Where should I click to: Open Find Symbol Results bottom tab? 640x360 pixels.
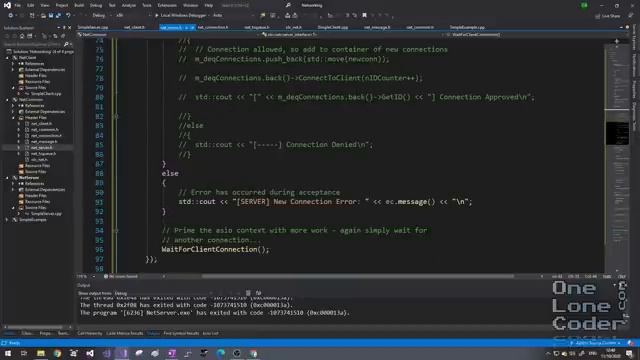point(181,333)
